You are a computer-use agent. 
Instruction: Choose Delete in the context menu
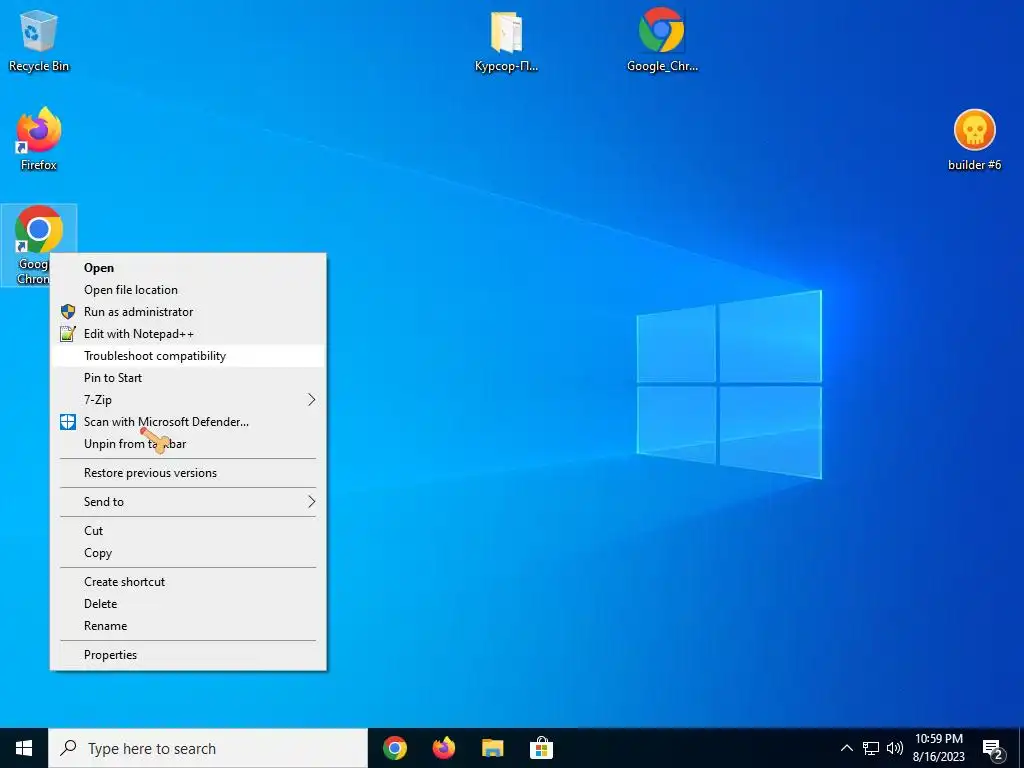click(188, 604)
